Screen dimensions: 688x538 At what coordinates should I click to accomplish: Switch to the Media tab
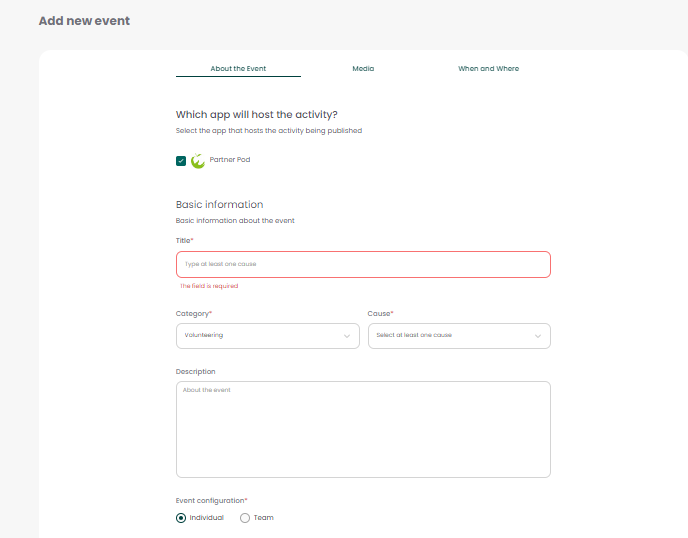[363, 69]
